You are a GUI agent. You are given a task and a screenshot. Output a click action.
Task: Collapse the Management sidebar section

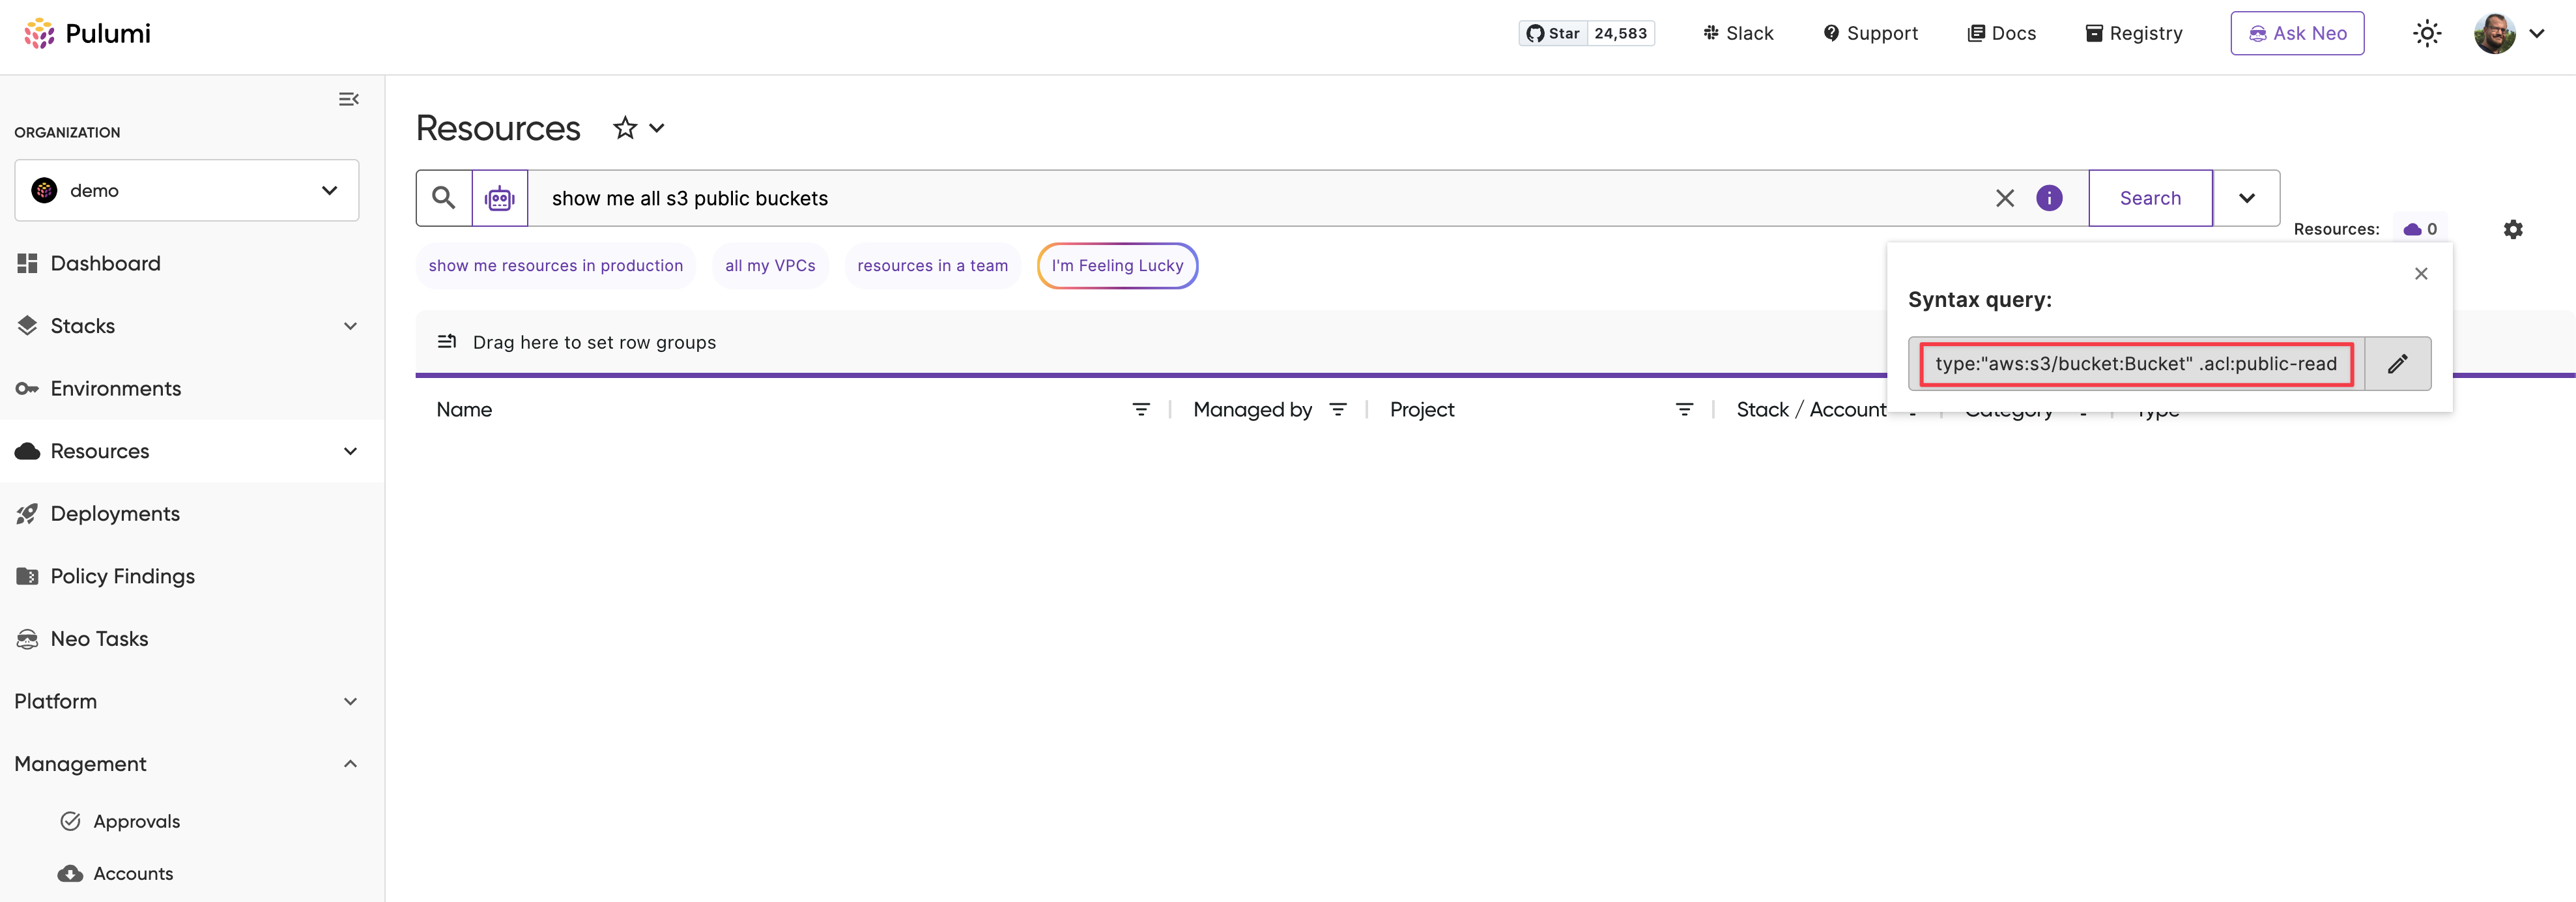(x=350, y=763)
